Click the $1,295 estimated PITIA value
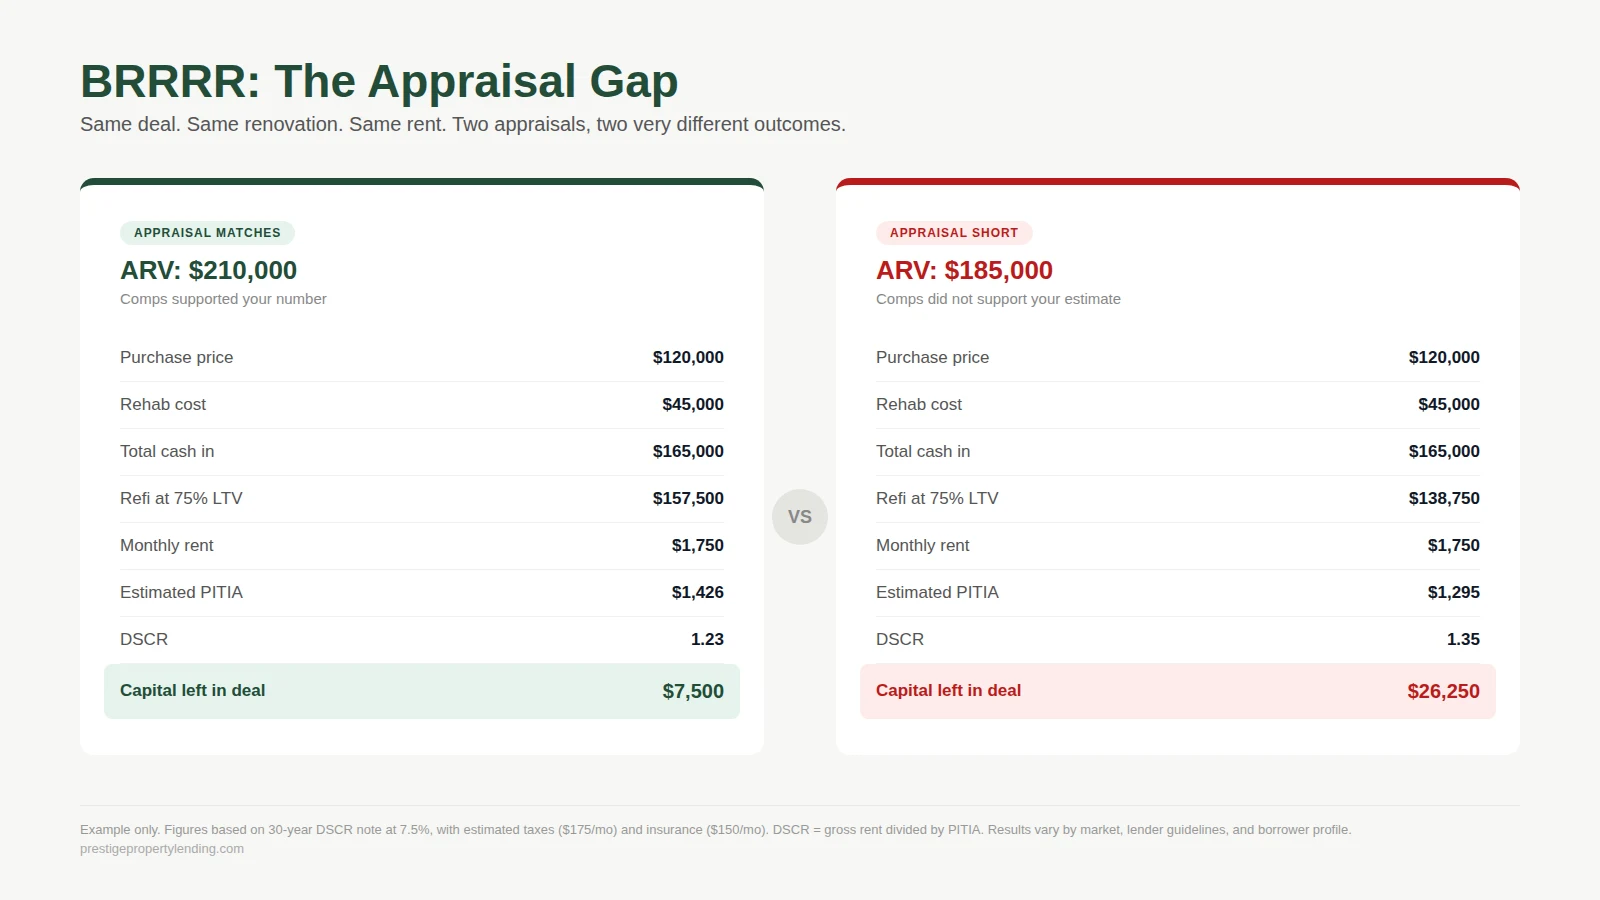 1453,592
